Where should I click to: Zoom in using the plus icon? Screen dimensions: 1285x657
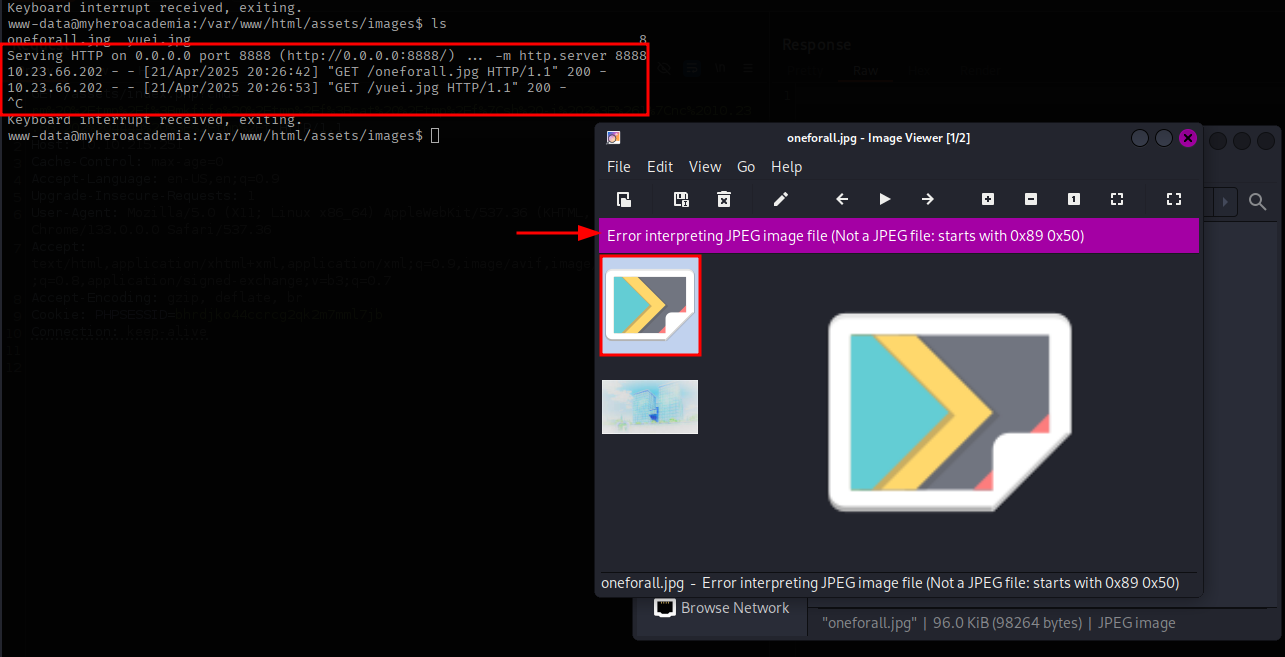988,199
